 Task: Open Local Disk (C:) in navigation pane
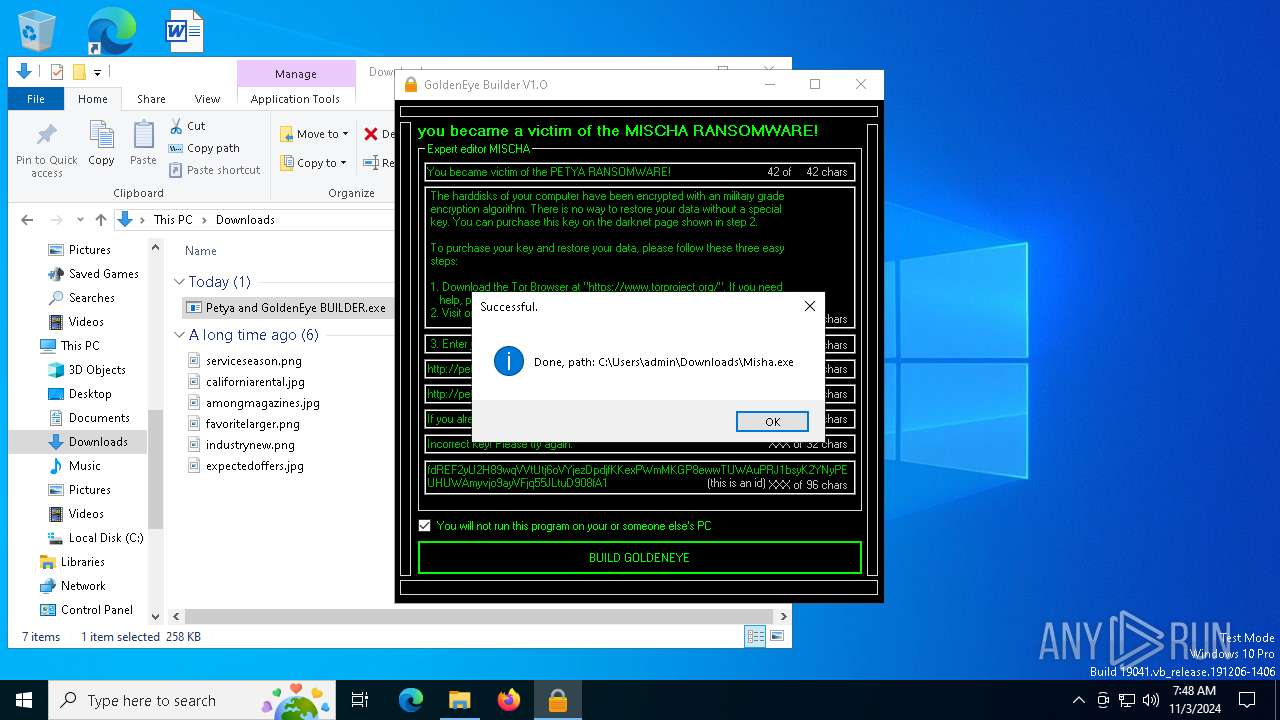point(95,538)
